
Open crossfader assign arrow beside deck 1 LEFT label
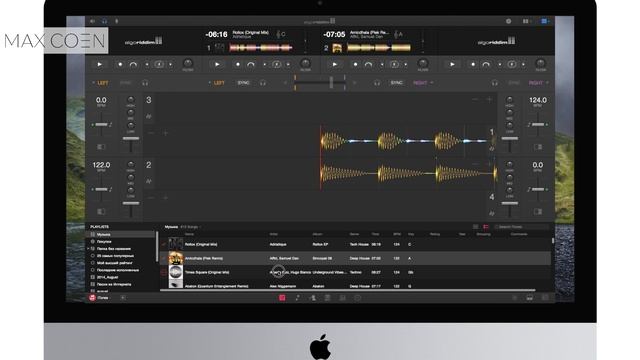pyautogui.click(x=210, y=83)
